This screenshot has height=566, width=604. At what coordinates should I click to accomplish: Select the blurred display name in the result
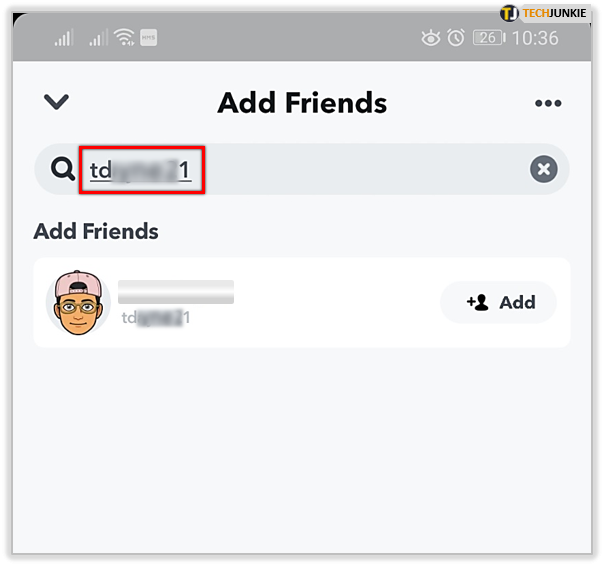pos(176,292)
